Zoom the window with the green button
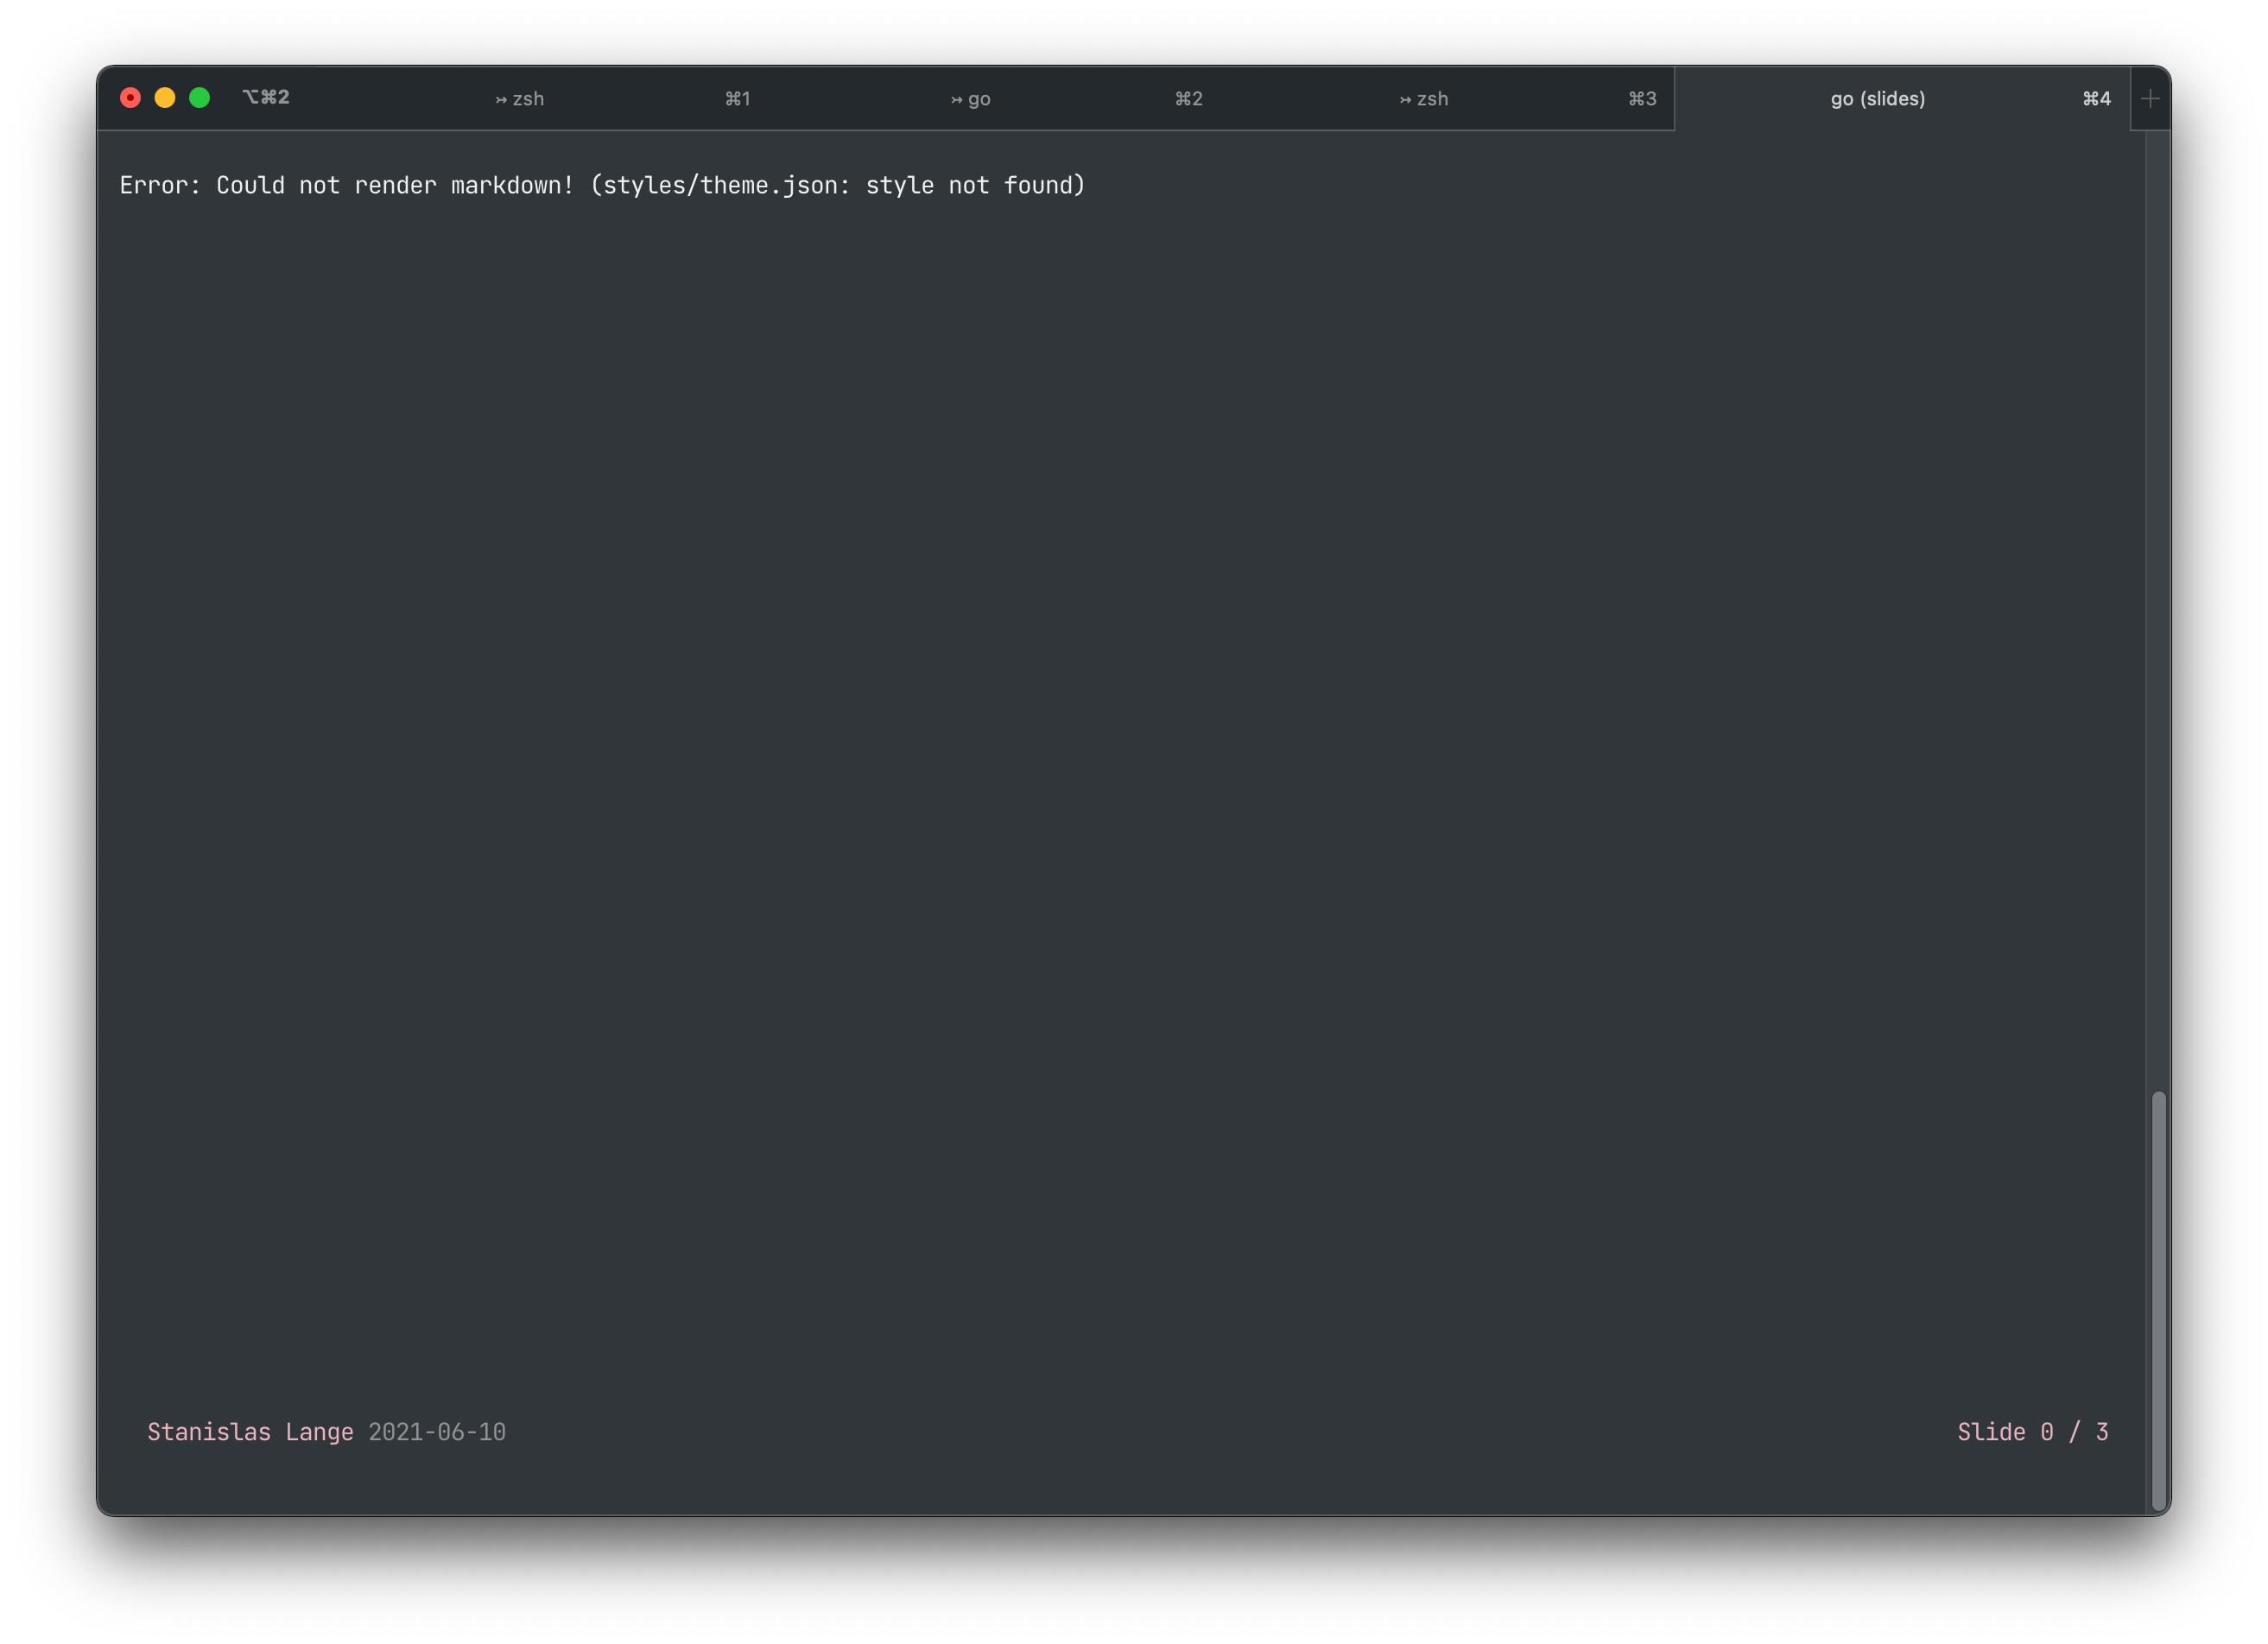Viewport: 2268px width, 1644px height. click(200, 97)
